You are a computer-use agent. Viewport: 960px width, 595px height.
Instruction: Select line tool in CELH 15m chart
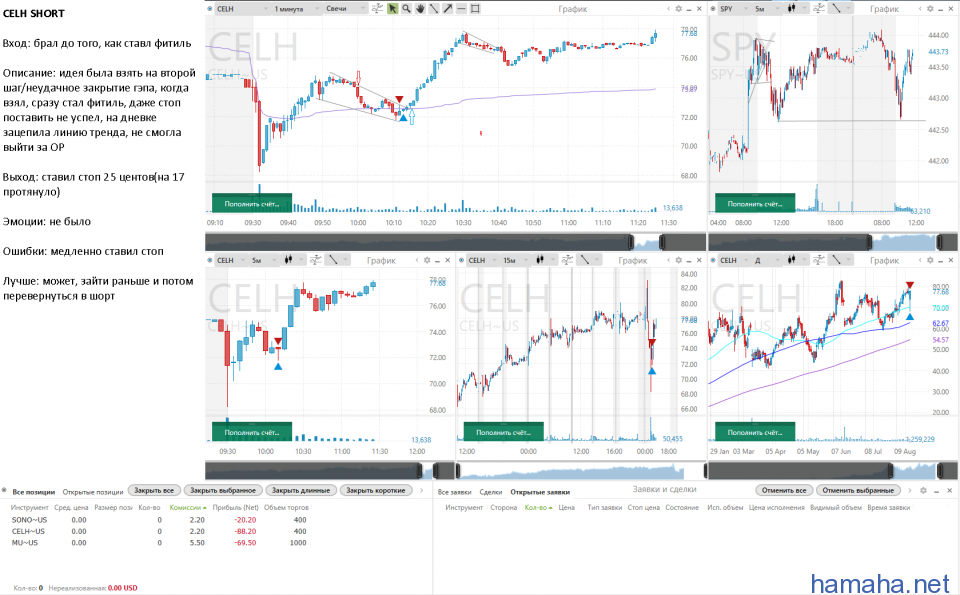(x=585, y=260)
